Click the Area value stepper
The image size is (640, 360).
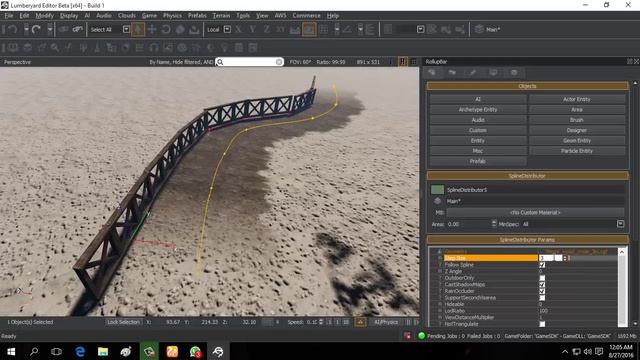(494, 224)
